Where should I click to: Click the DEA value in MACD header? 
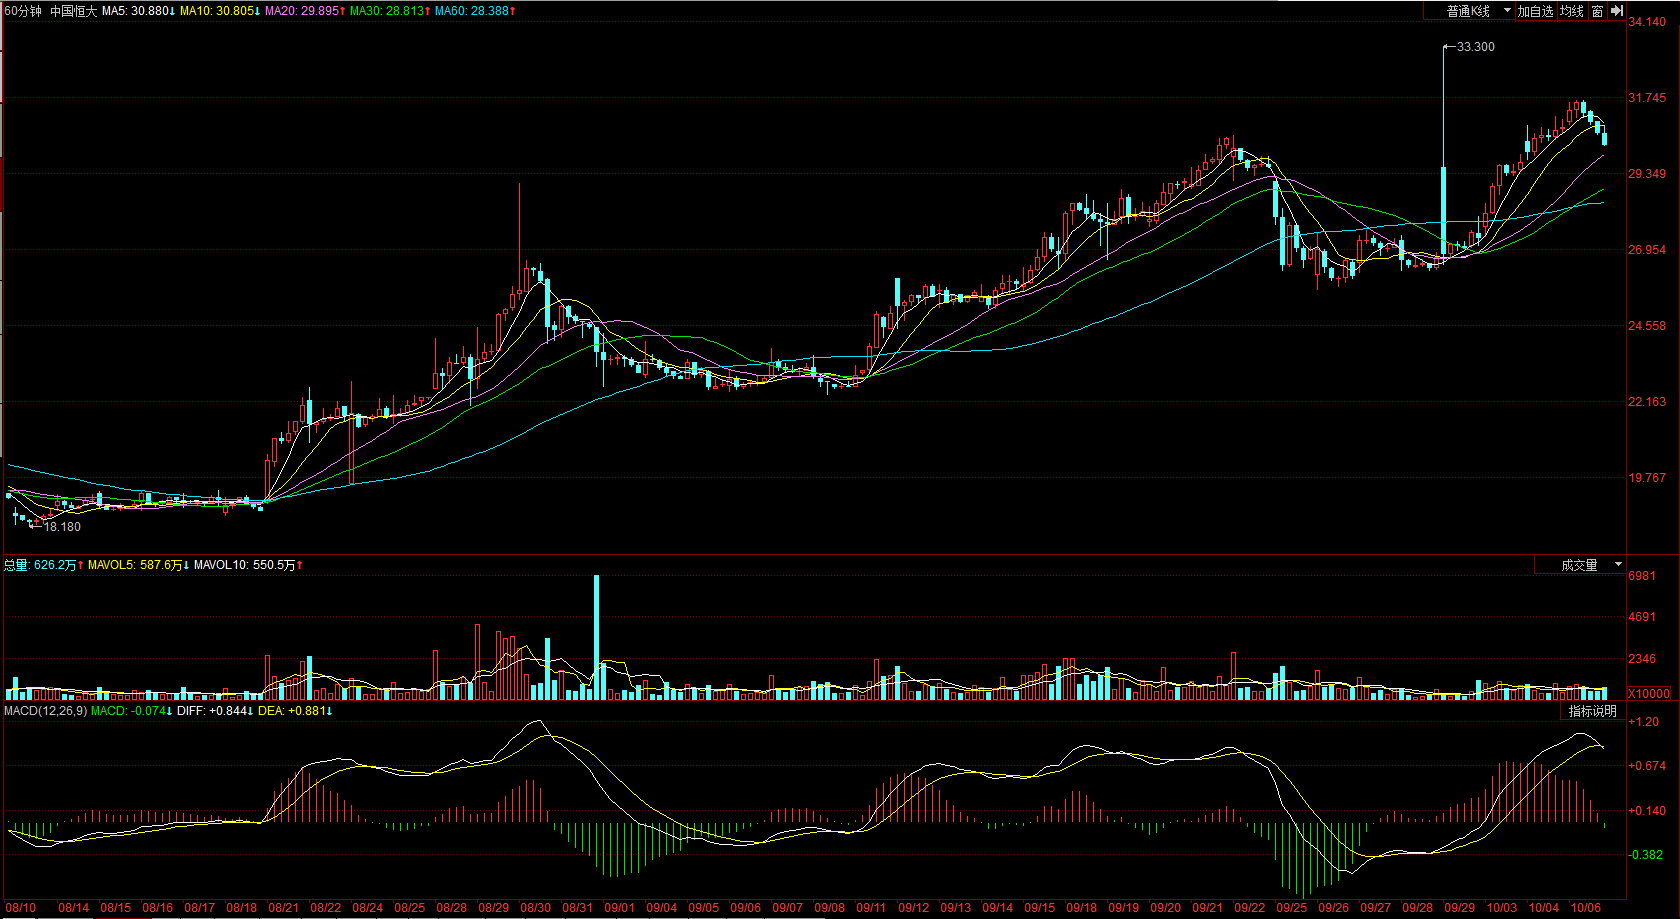coord(294,711)
